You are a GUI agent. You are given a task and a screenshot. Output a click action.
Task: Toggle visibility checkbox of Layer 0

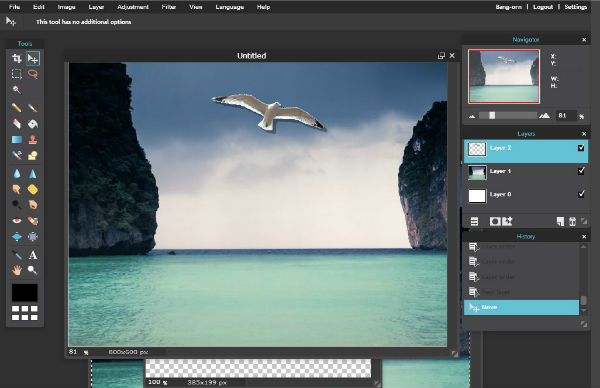(581, 194)
